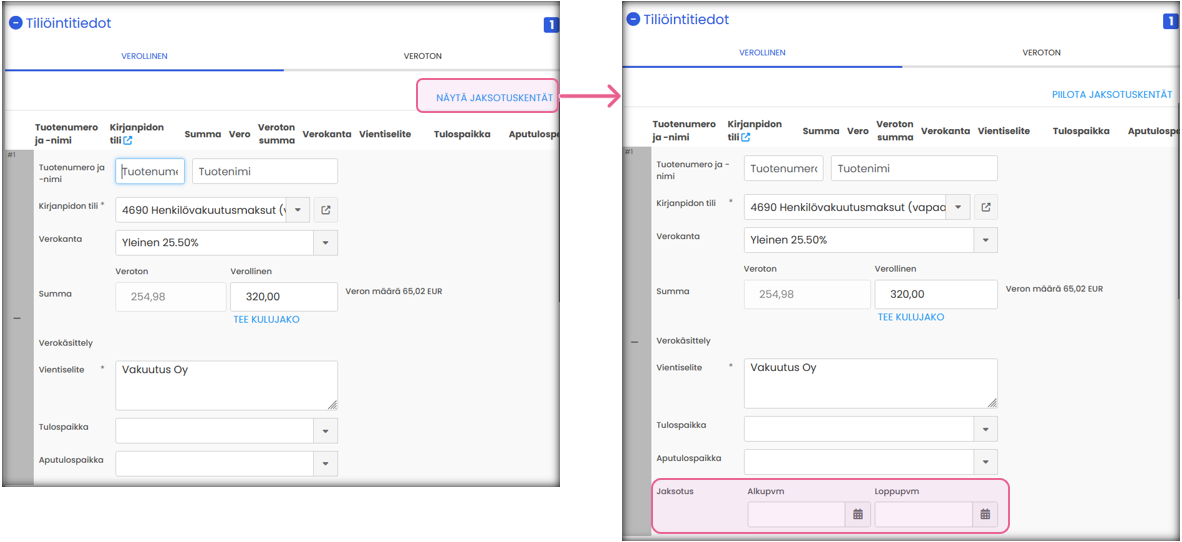Switch to VEROTON tab in left panel
This screenshot has height=542, width=1182.
point(422,56)
